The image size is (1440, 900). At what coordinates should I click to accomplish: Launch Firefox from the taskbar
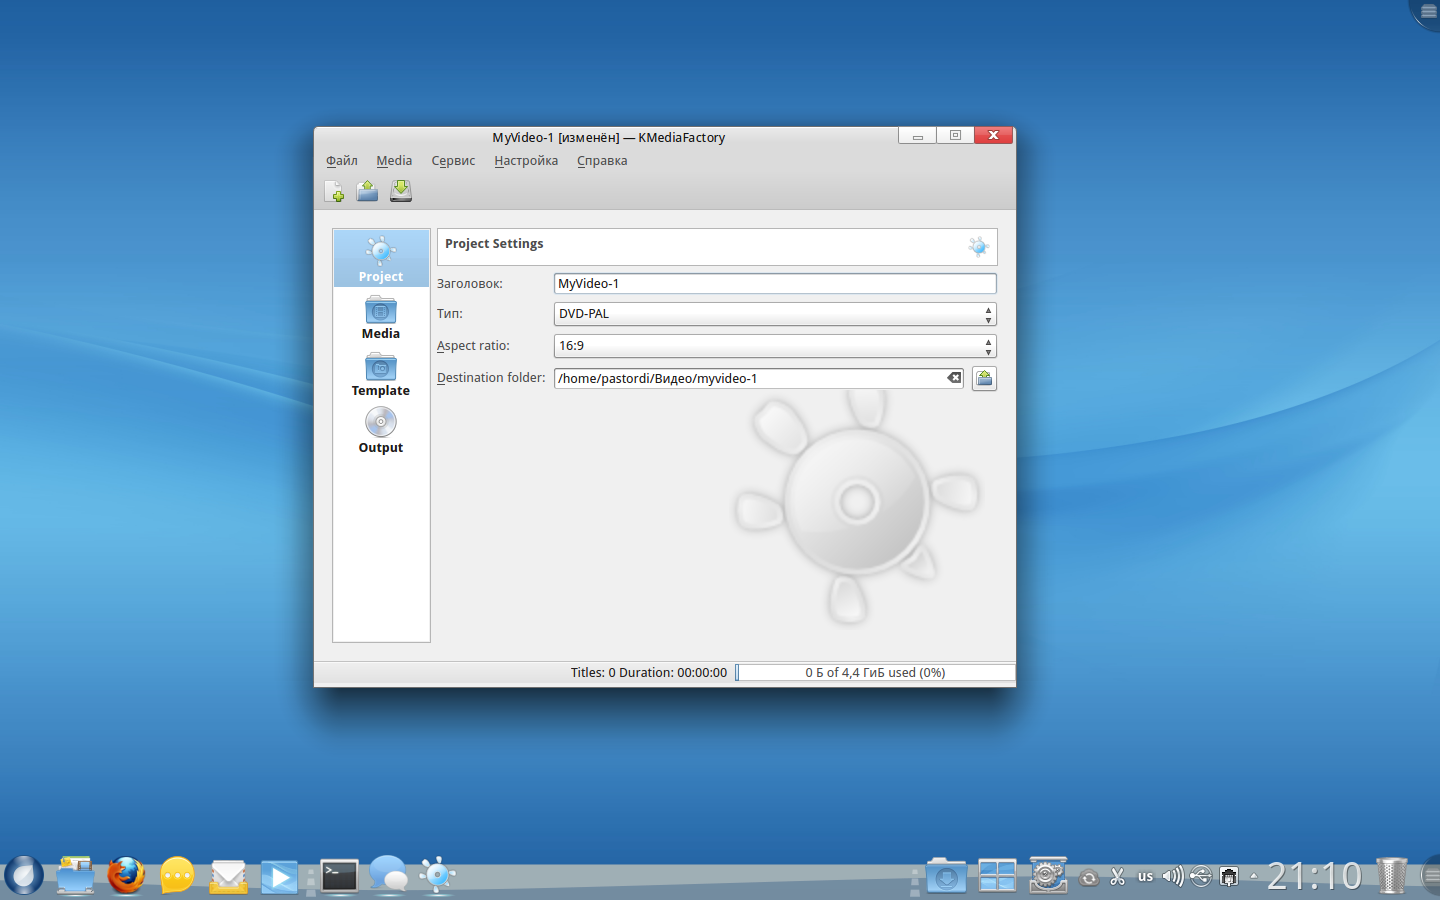(x=126, y=876)
